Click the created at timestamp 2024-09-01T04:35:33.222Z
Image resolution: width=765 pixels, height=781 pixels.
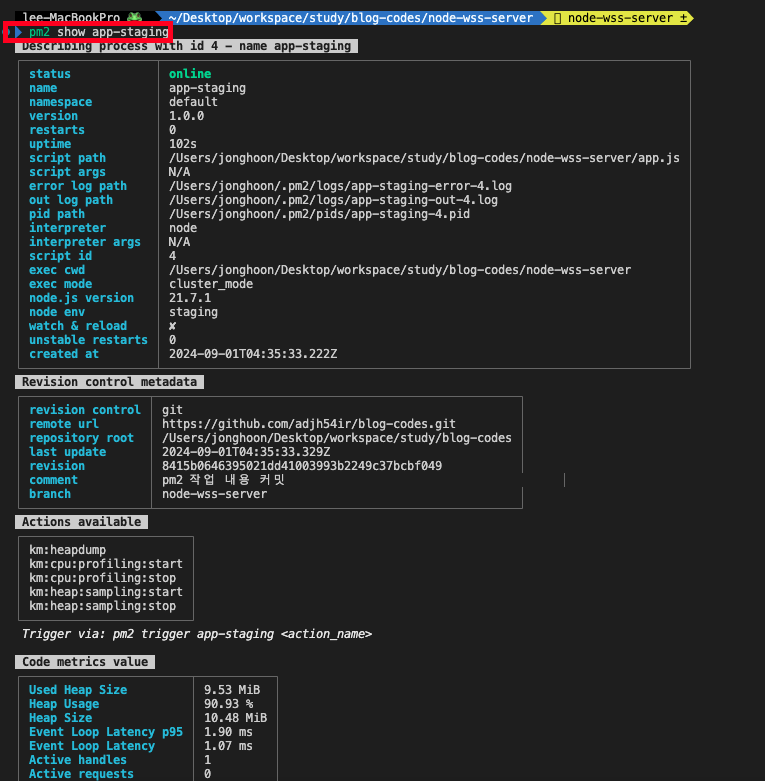(x=253, y=354)
